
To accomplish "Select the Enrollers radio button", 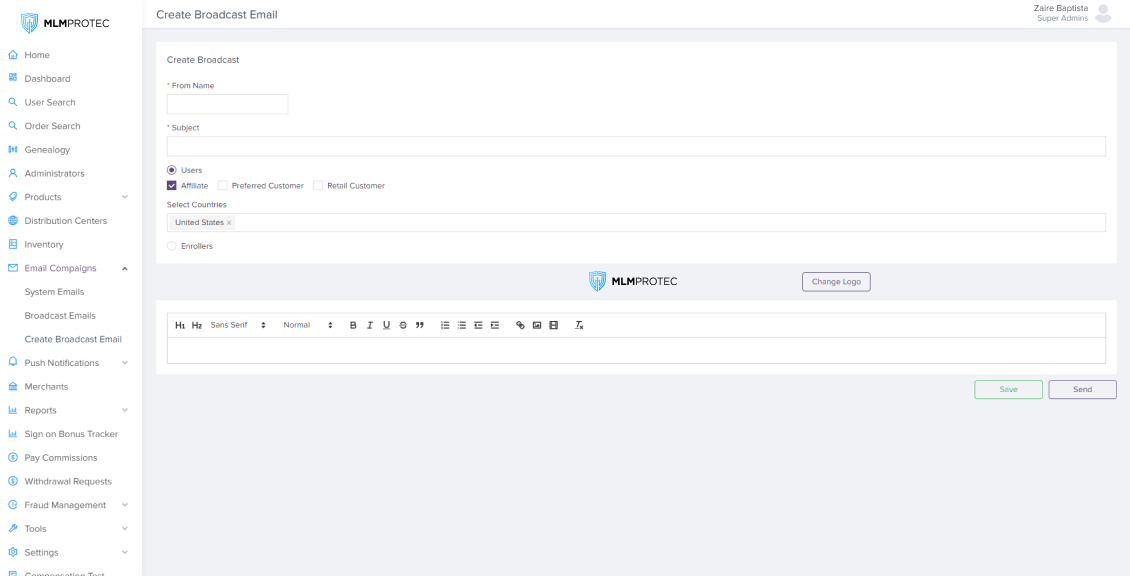I will pyautogui.click(x=172, y=246).
